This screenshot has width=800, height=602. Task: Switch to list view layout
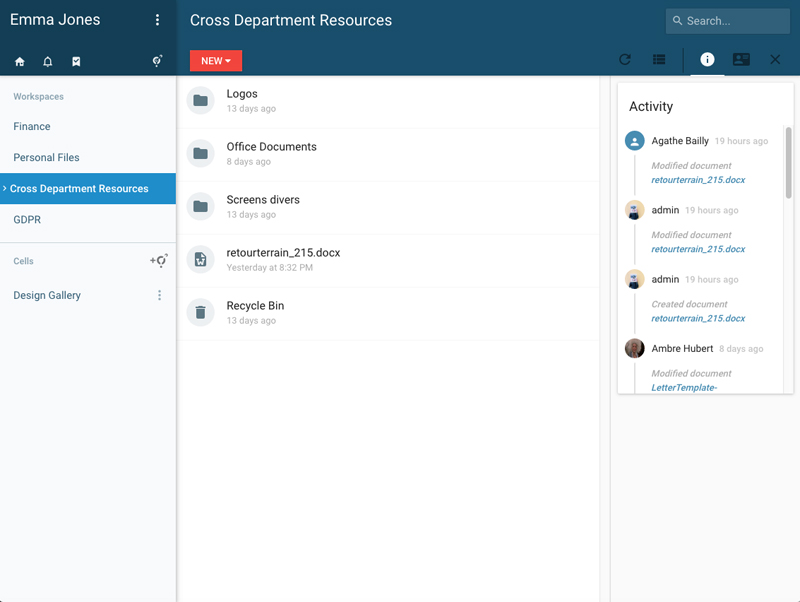pos(658,59)
